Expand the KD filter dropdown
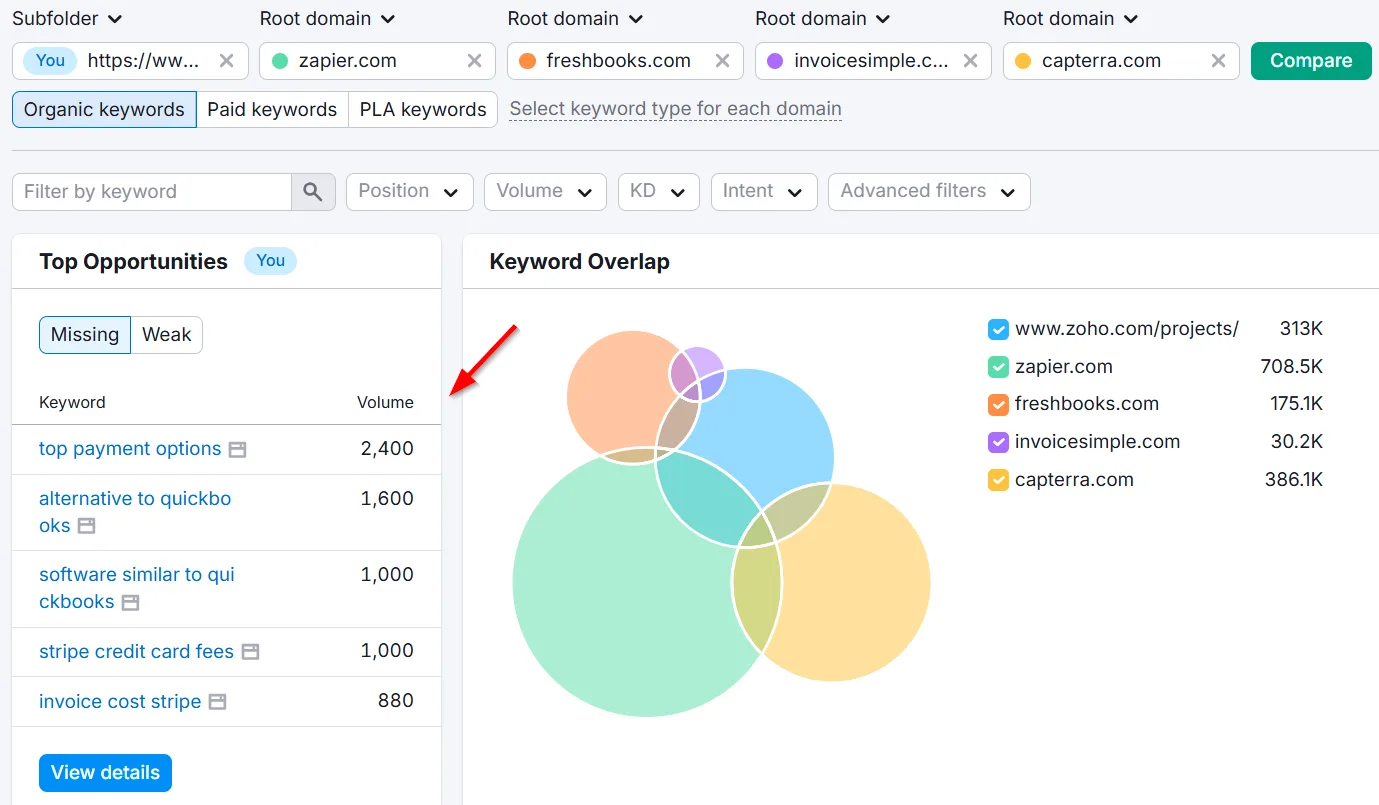1379x805 pixels. [x=658, y=192]
